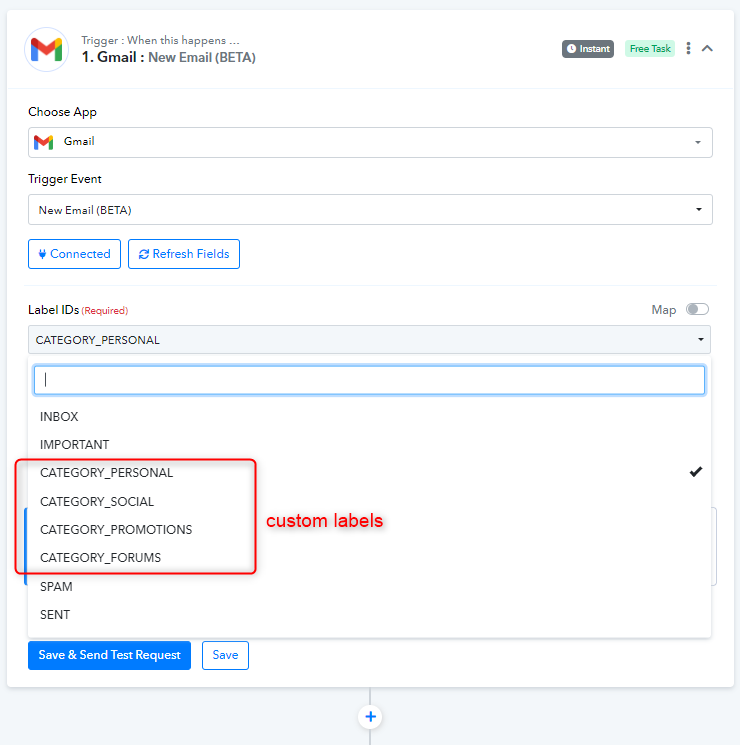Collapse the trigger step with chevron
Screen dimensions: 740x745
tap(707, 48)
